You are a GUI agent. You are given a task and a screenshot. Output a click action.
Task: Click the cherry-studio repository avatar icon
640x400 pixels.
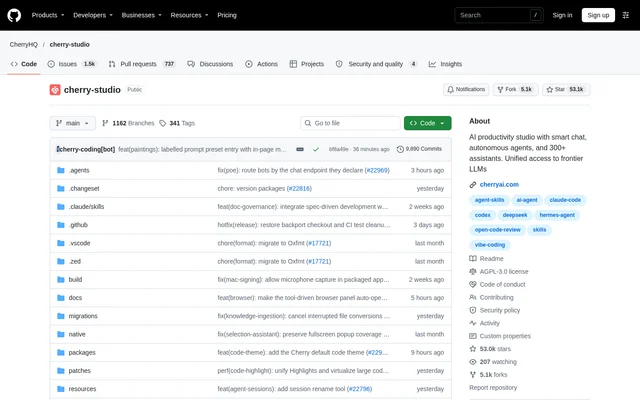[55, 90]
